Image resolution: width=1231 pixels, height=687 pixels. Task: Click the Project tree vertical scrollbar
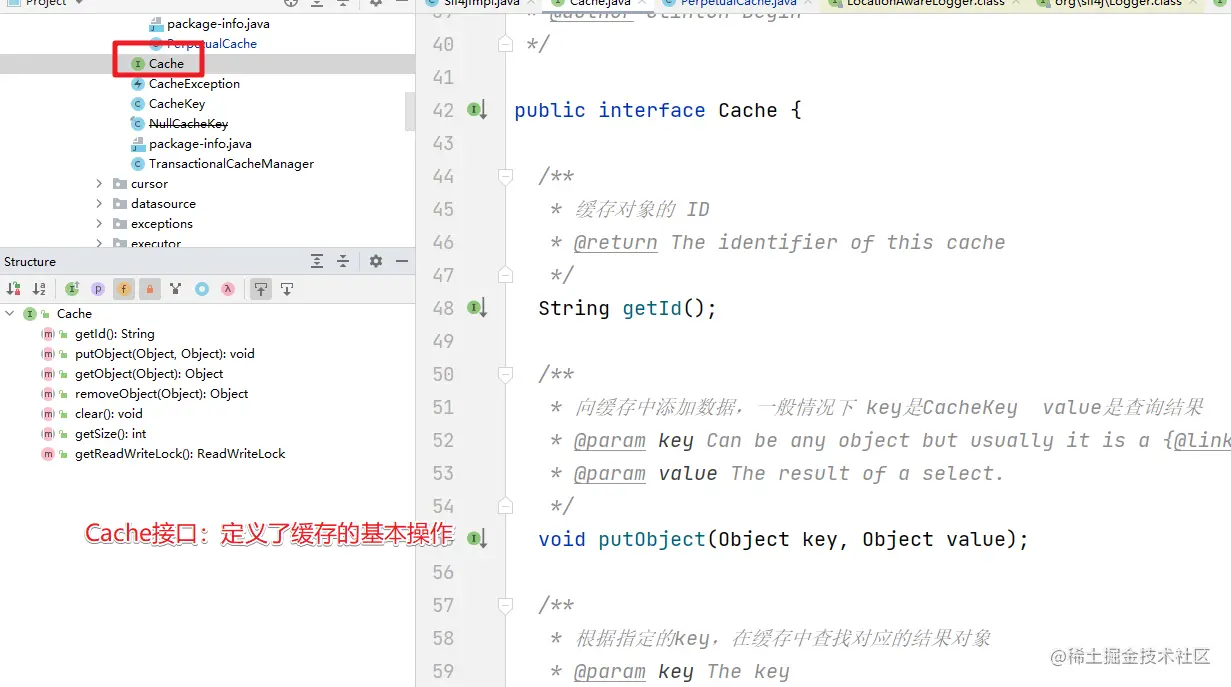[x=410, y=111]
